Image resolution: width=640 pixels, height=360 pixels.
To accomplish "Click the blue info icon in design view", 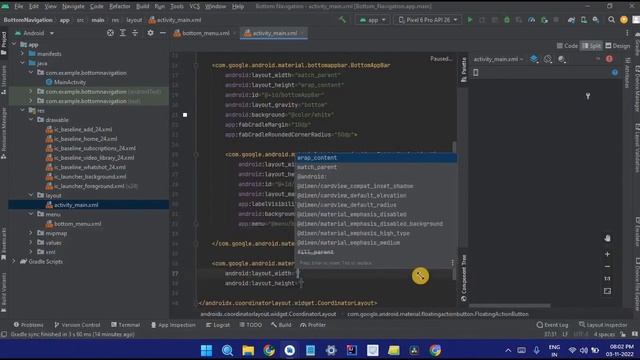I will tap(615, 73).
